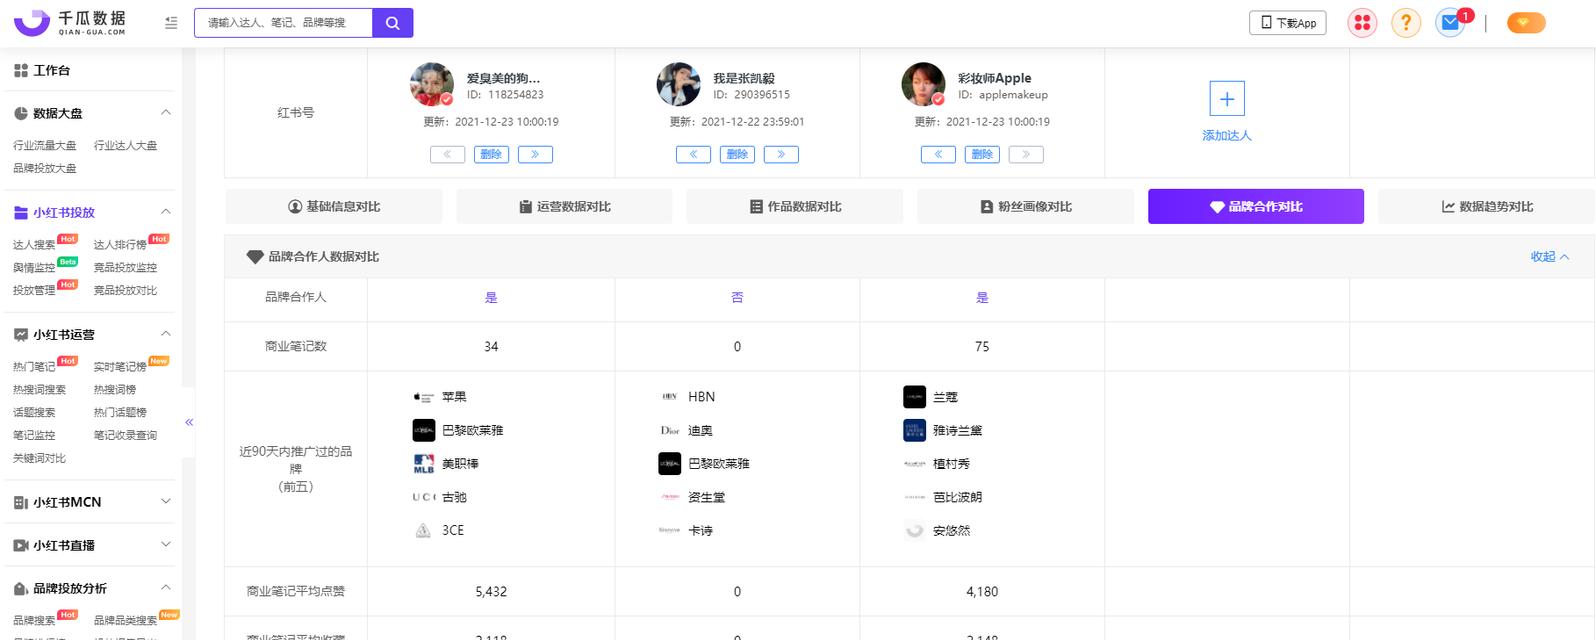
Task: Switch to 基础信息对比 tab
Action: click(x=334, y=206)
